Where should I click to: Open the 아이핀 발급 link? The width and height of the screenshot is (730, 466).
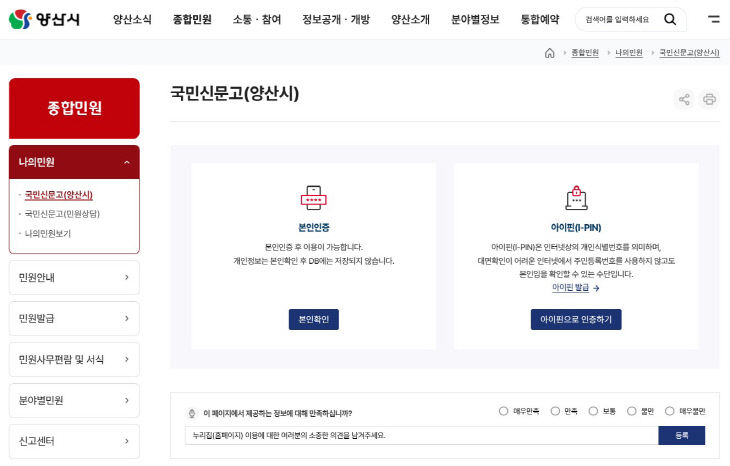click(575, 288)
